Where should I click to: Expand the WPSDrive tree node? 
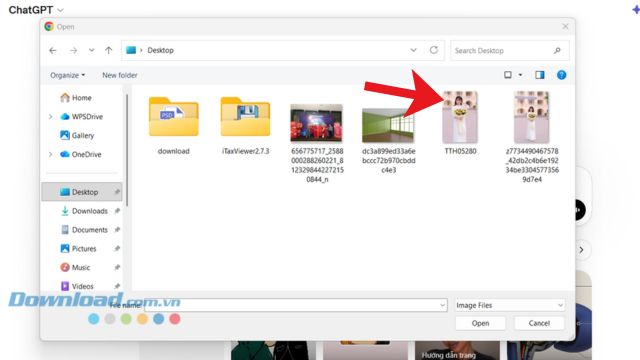click(x=51, y=117)
